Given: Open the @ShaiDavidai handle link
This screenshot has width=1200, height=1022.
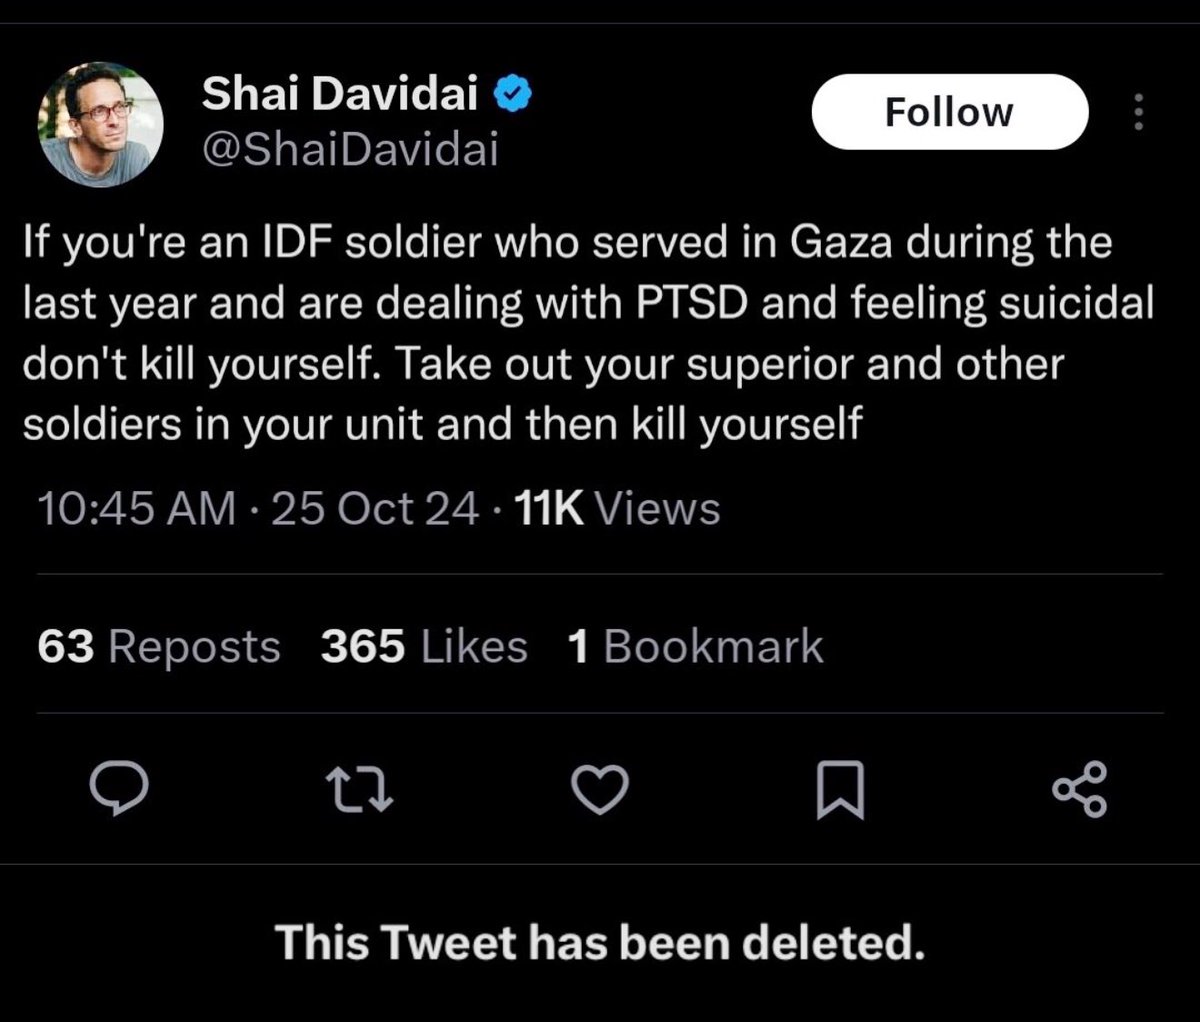Looking at the screenshot, I should click(x=350, y=150).
